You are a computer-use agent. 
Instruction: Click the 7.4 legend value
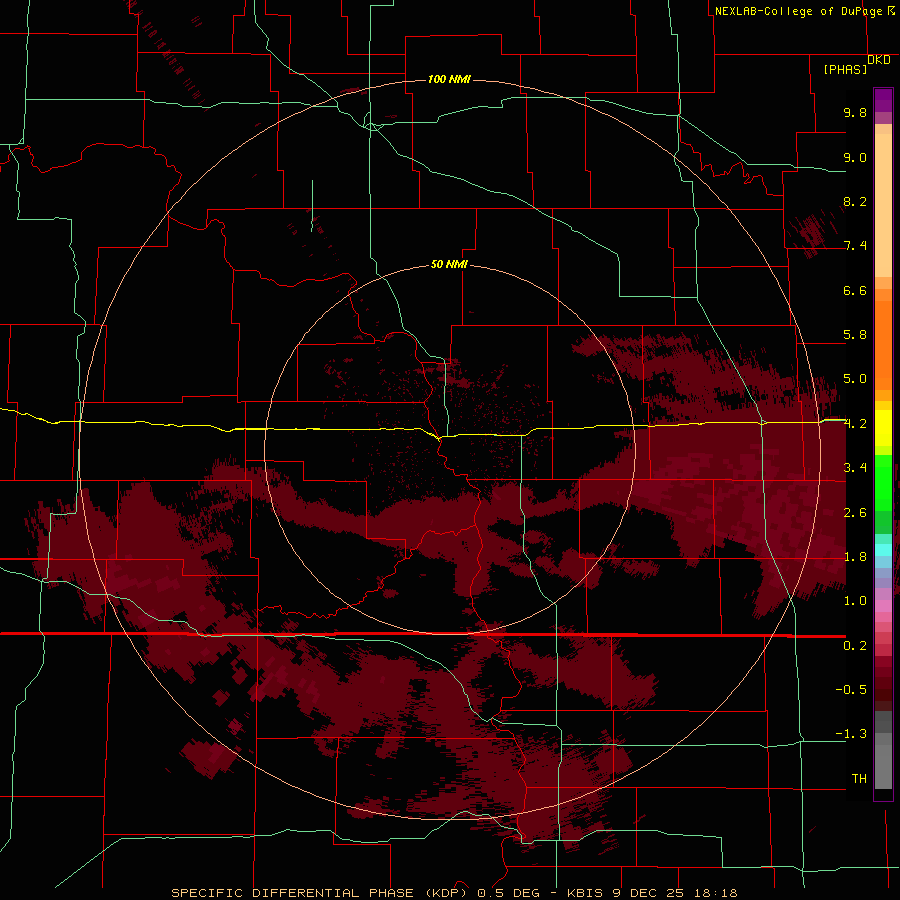pyautogui.click(x=855, y=246)
